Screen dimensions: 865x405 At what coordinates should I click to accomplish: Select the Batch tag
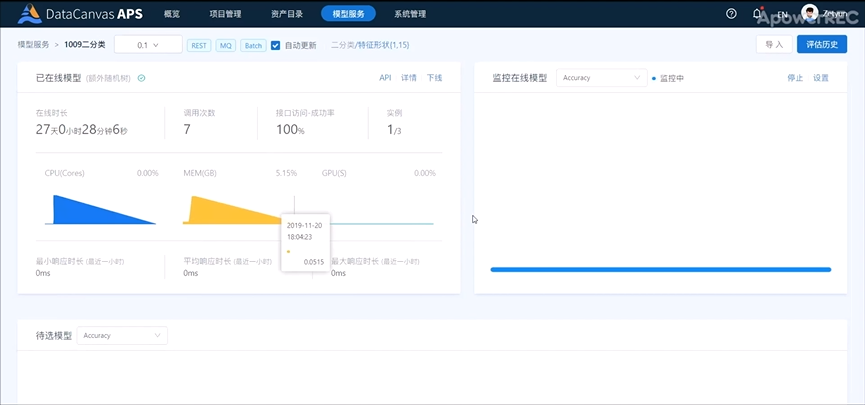254,45
